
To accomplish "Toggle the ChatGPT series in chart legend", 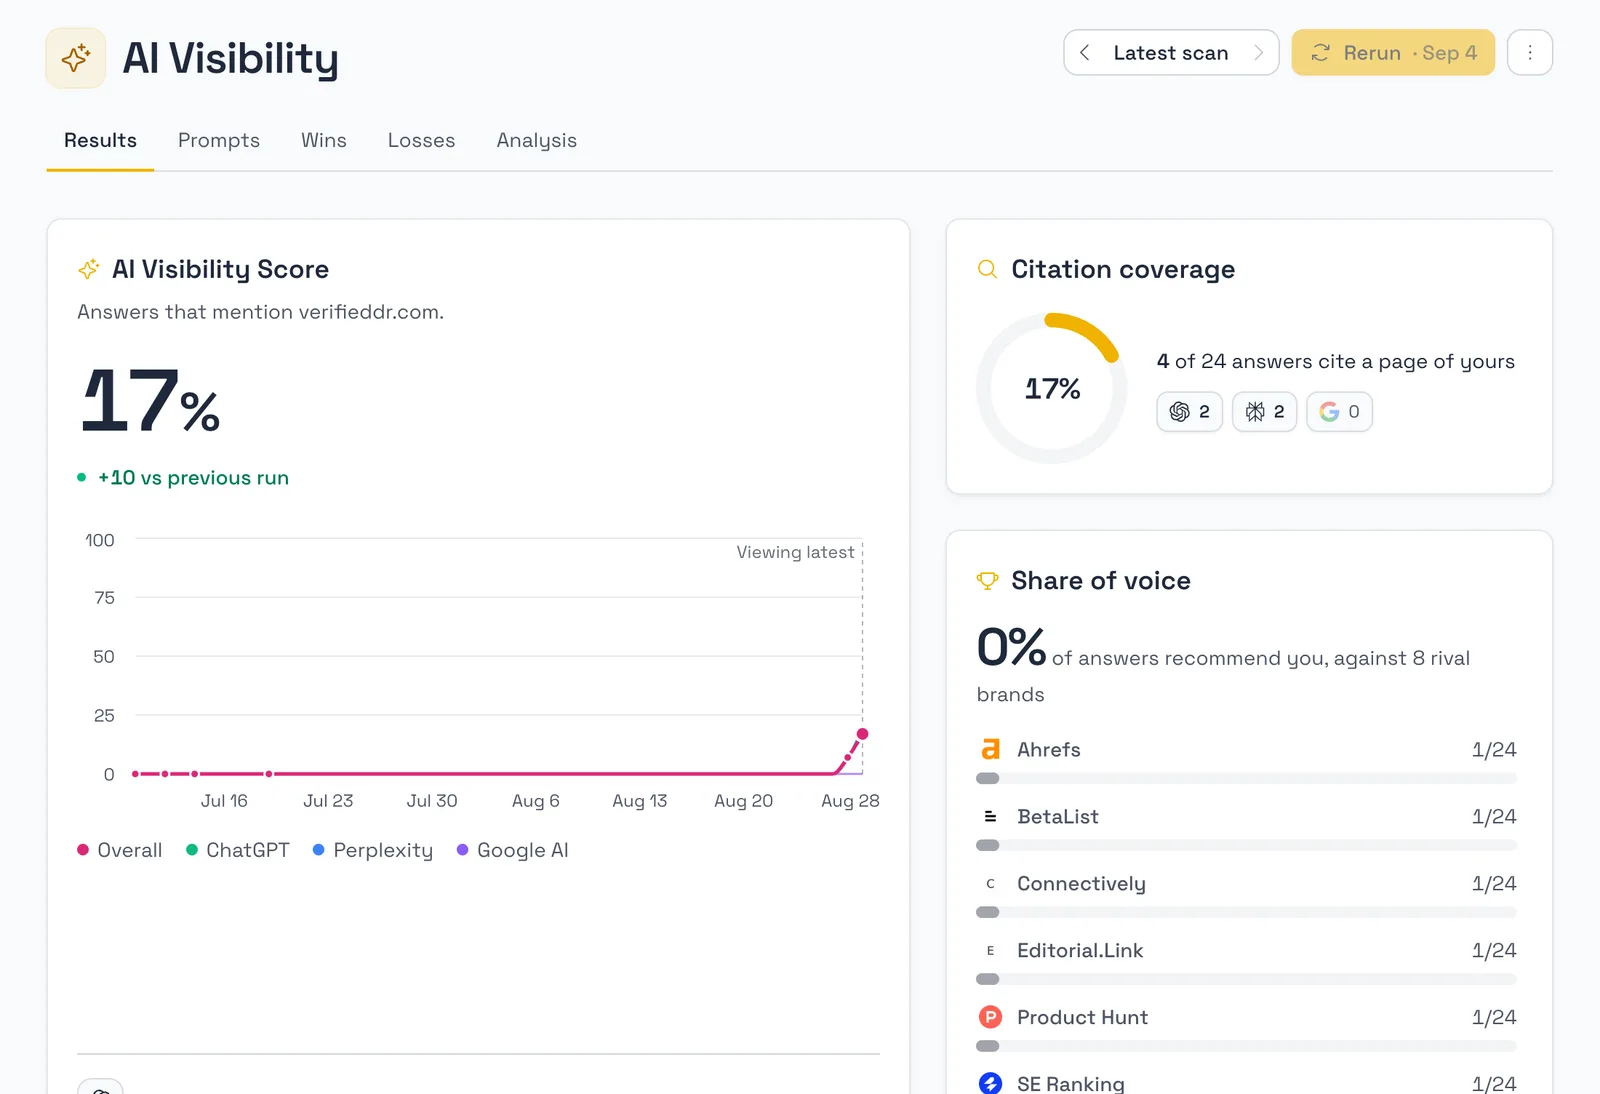I will pos(238,850).
